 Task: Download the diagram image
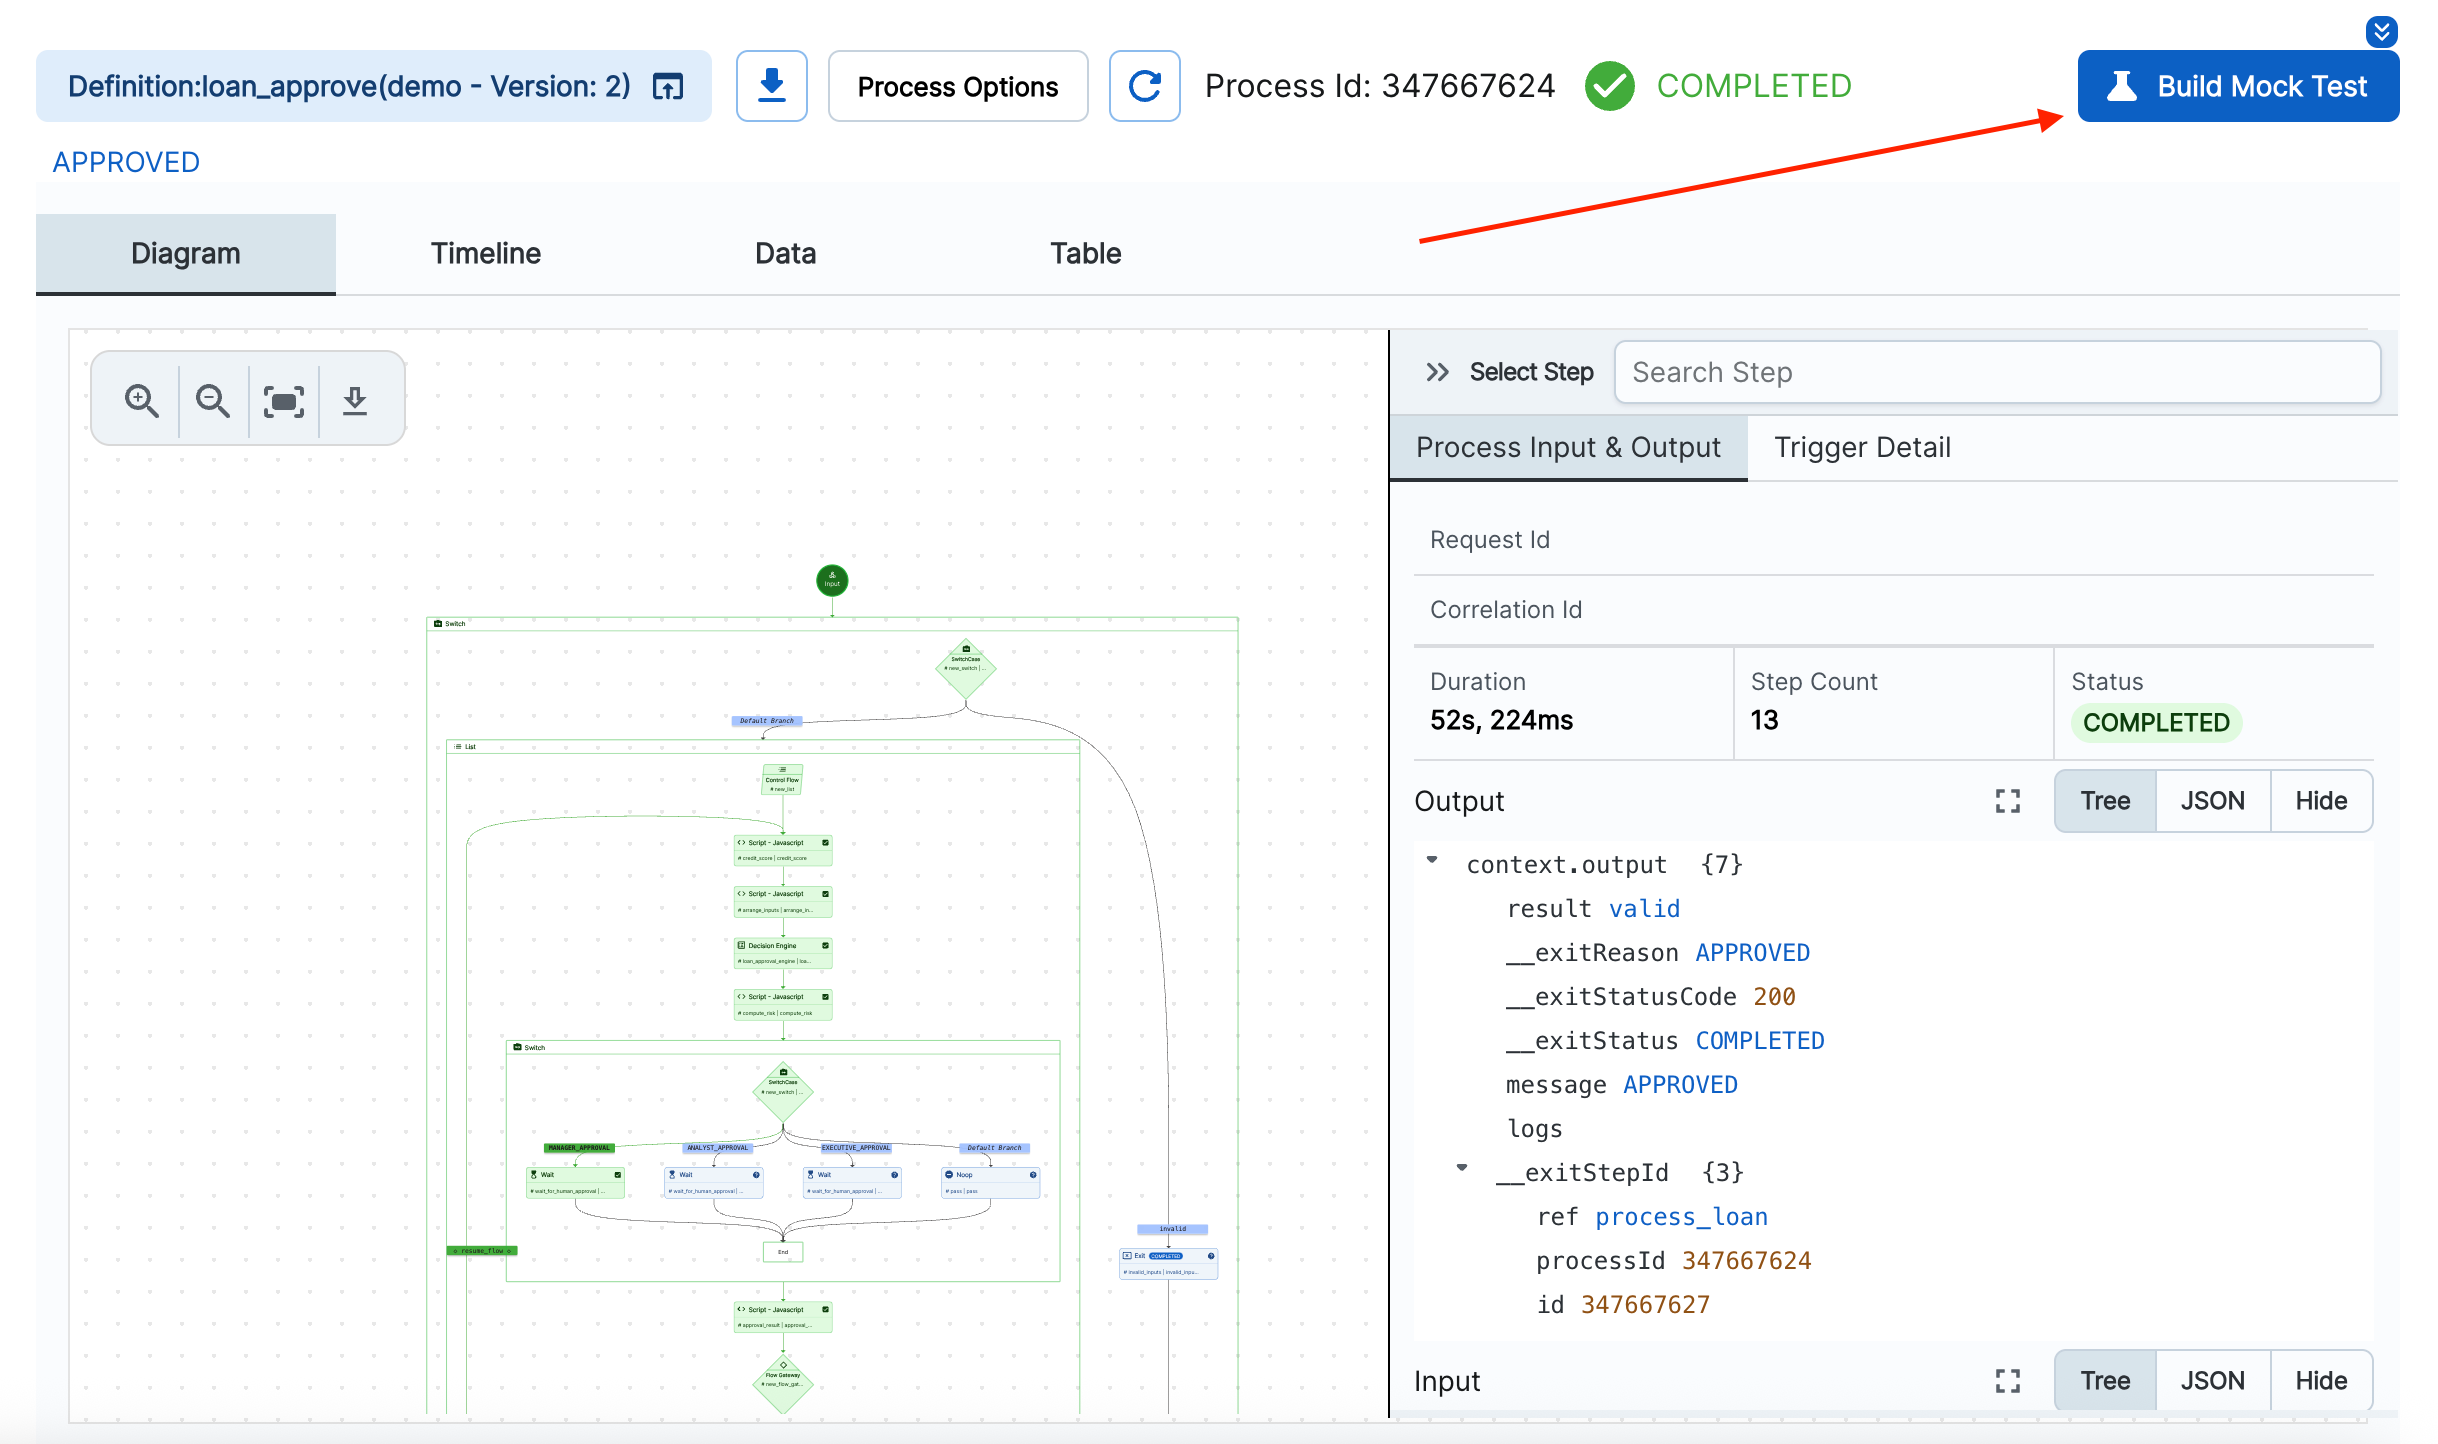pyautogui.click(x=355, y=398)
